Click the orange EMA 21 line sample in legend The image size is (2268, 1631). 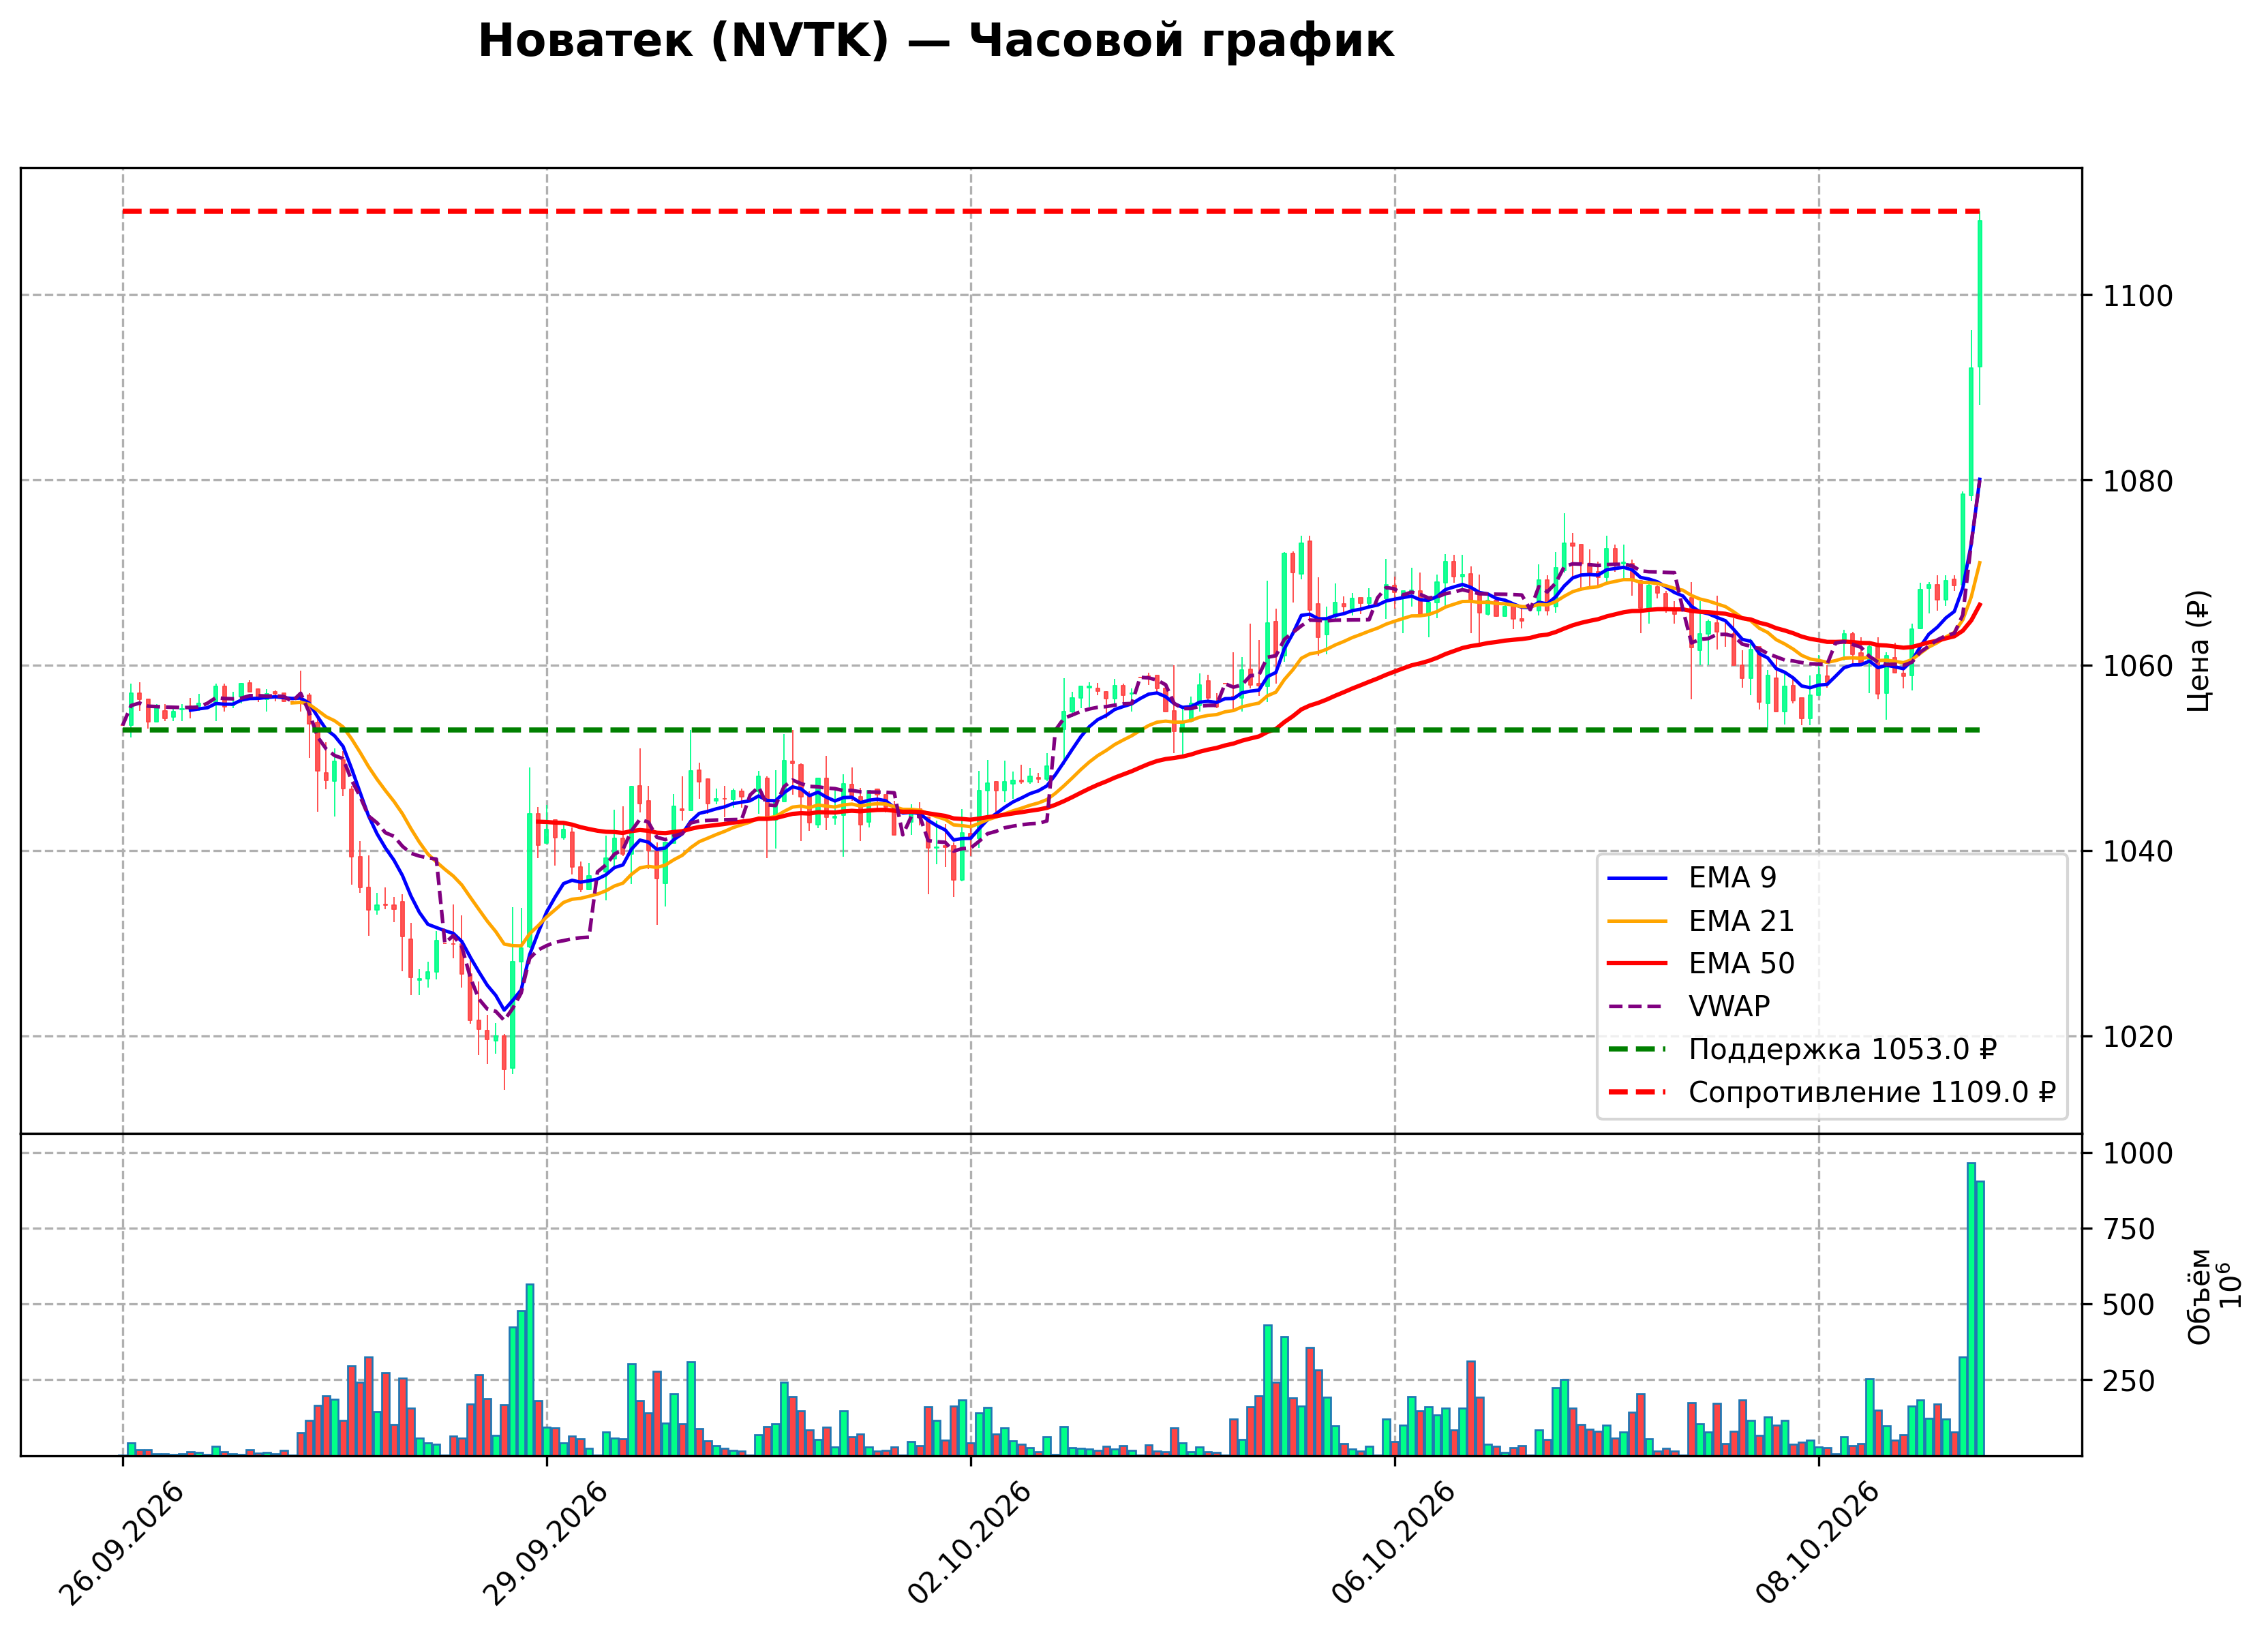[x=1637, y=921]
